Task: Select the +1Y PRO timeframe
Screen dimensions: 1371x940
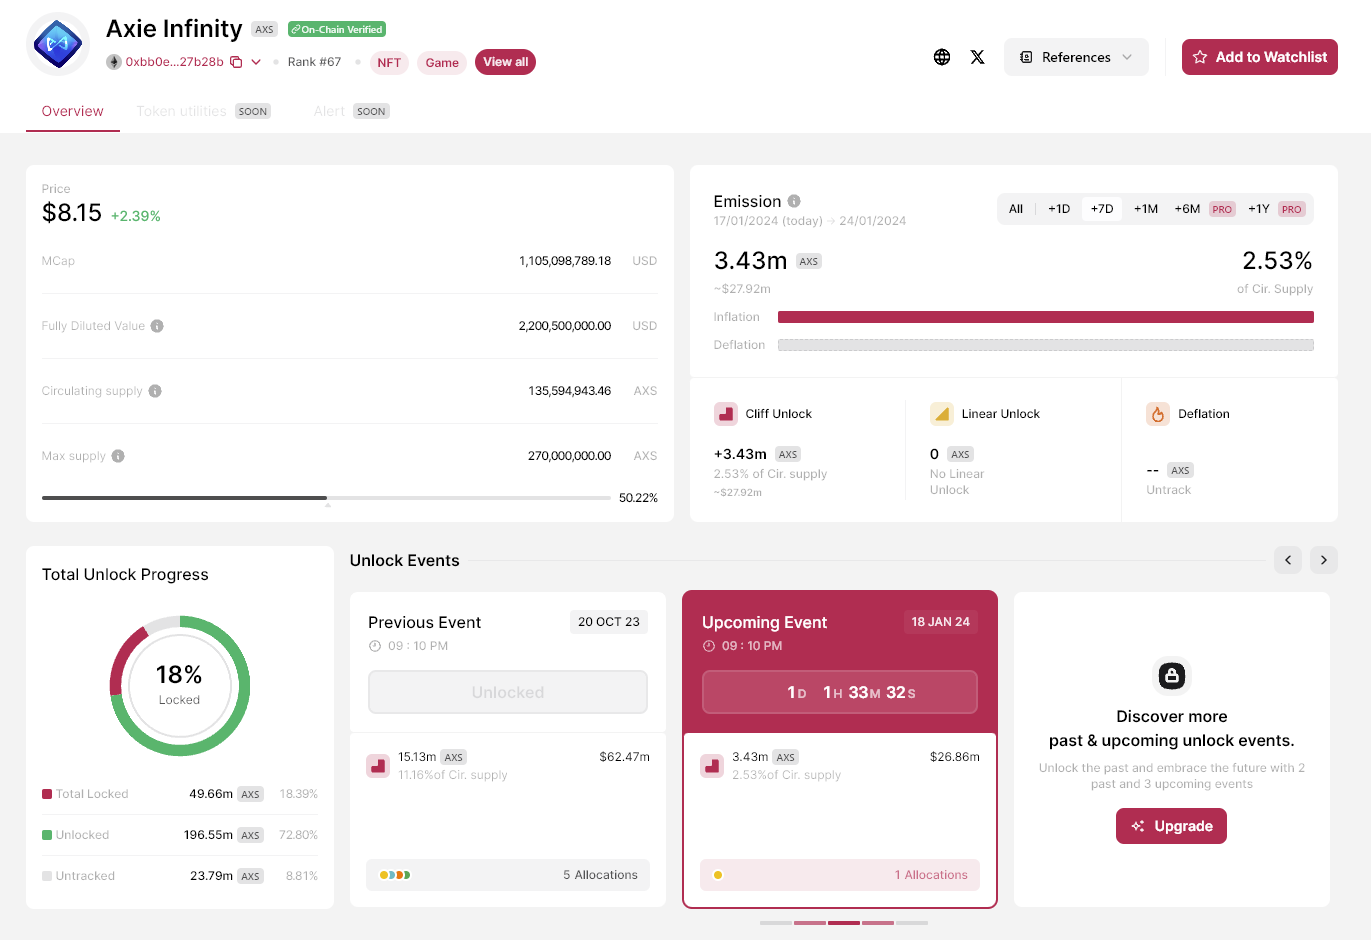Action: tap(1276, 209)
